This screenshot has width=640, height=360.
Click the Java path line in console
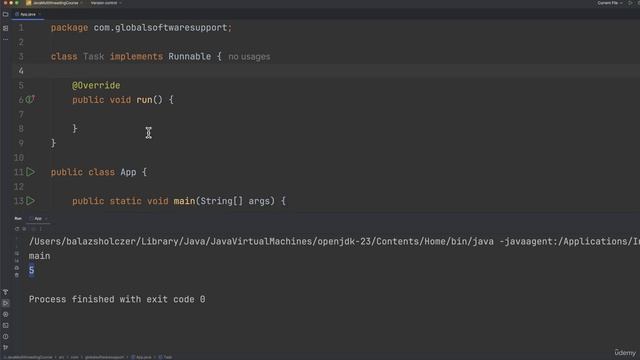(x=334, y=242)
